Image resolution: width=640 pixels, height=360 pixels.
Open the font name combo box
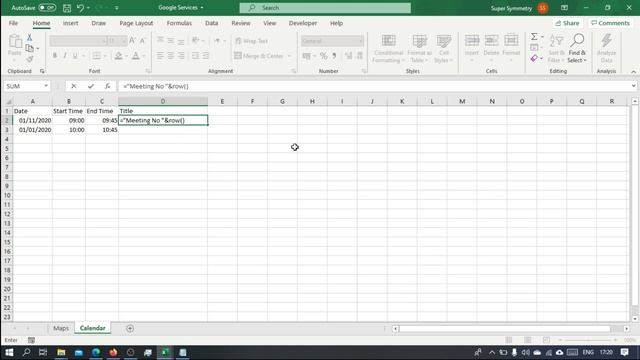(78, 41)
